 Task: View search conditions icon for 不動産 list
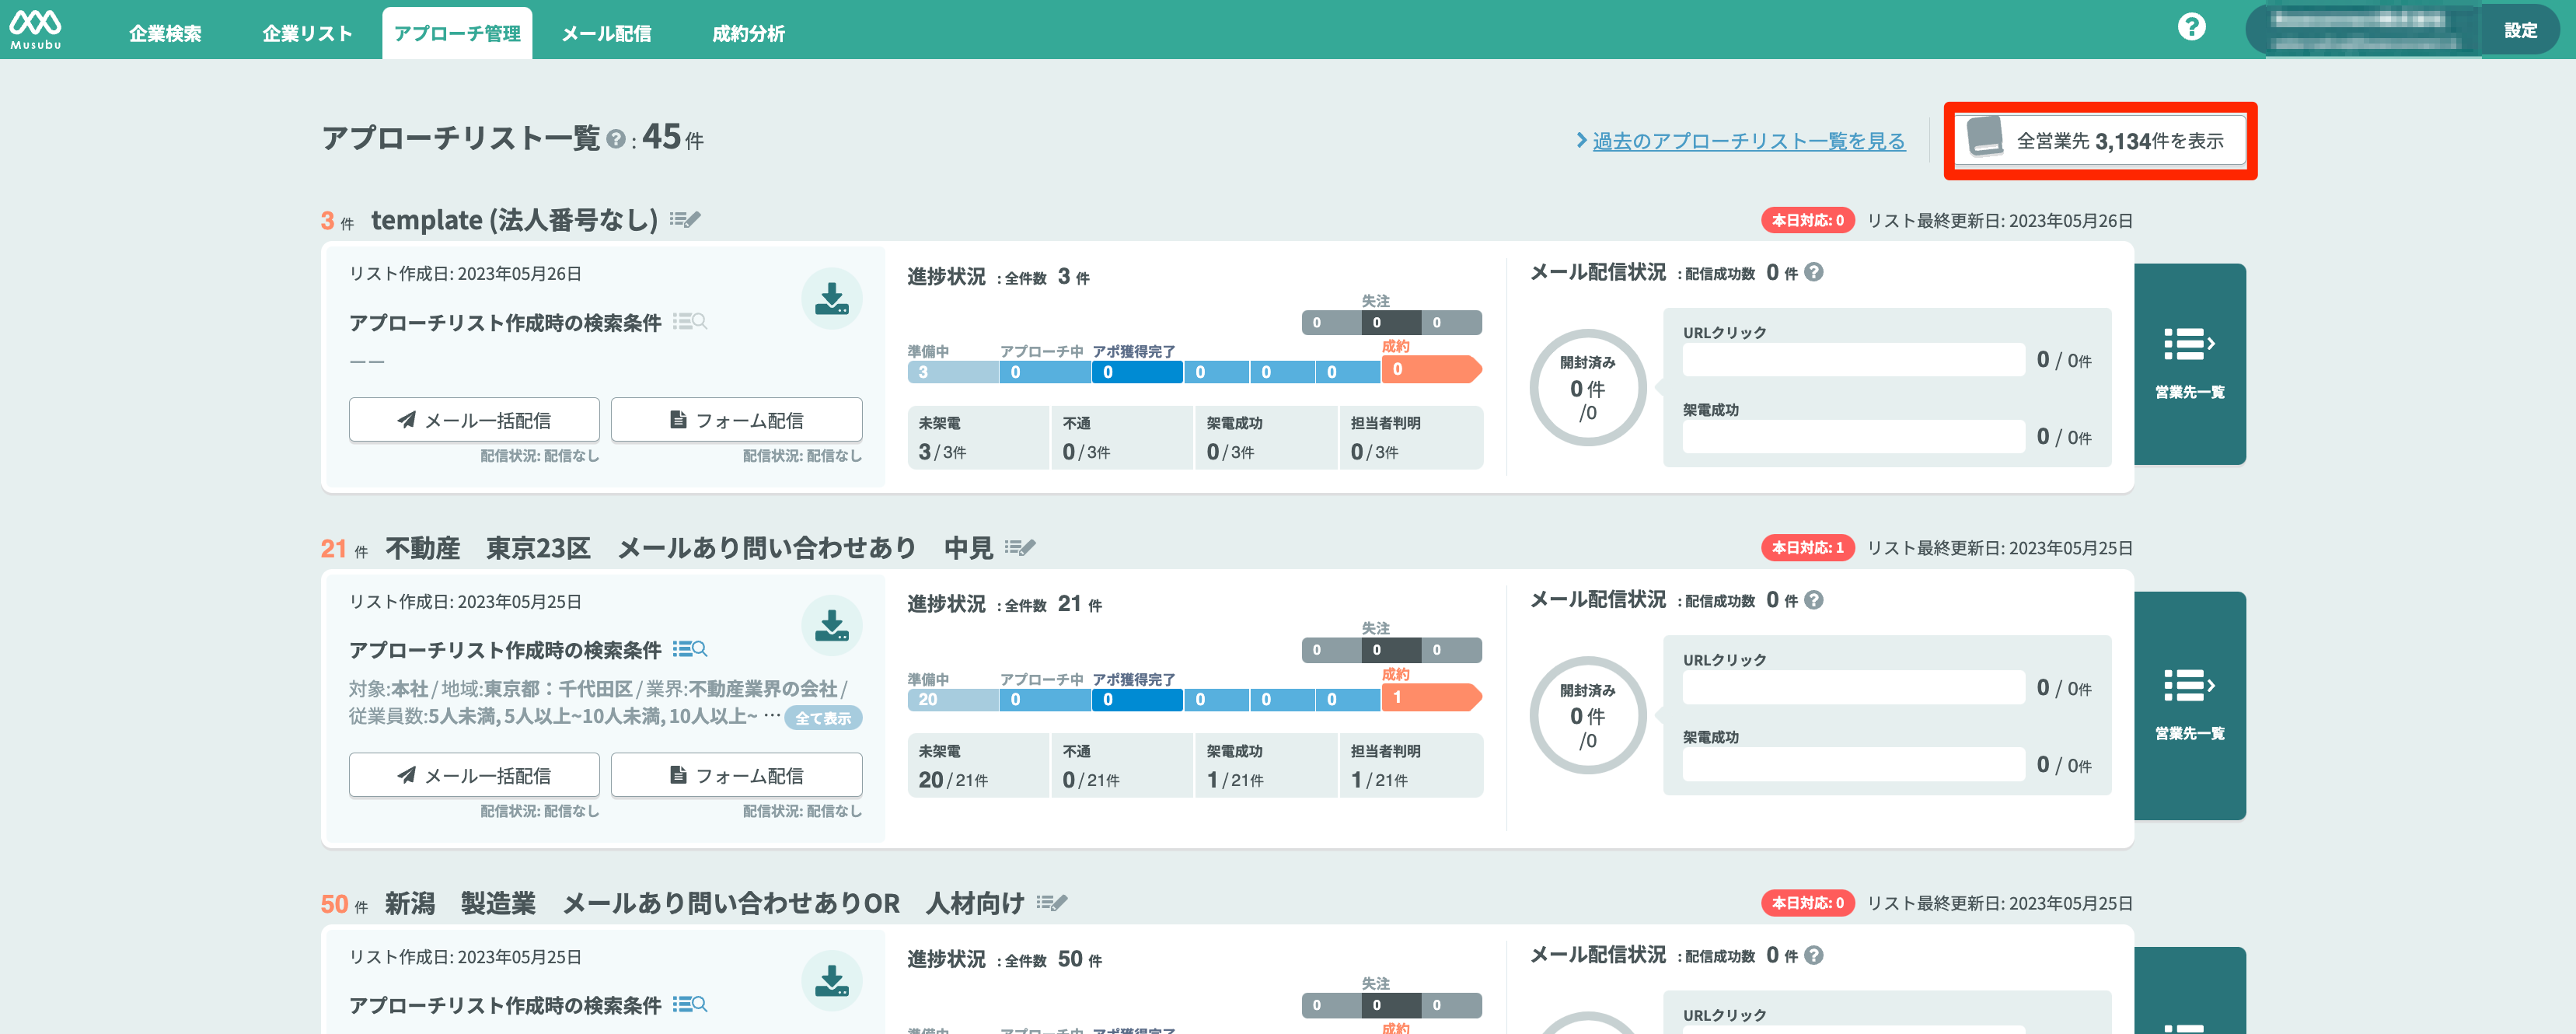point(690,649)
